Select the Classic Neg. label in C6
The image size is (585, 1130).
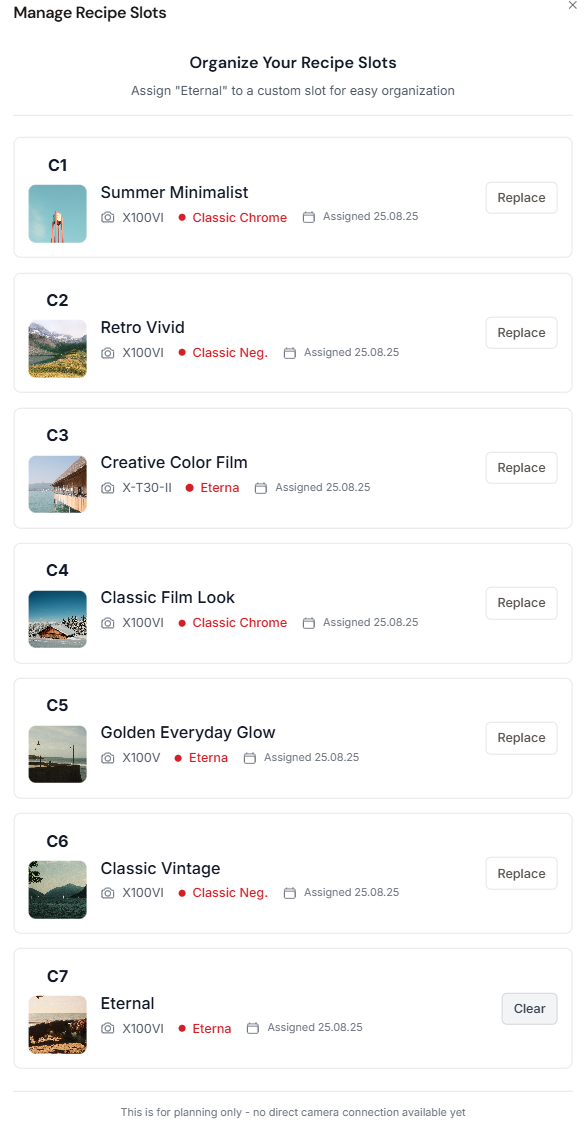point(230,893)
